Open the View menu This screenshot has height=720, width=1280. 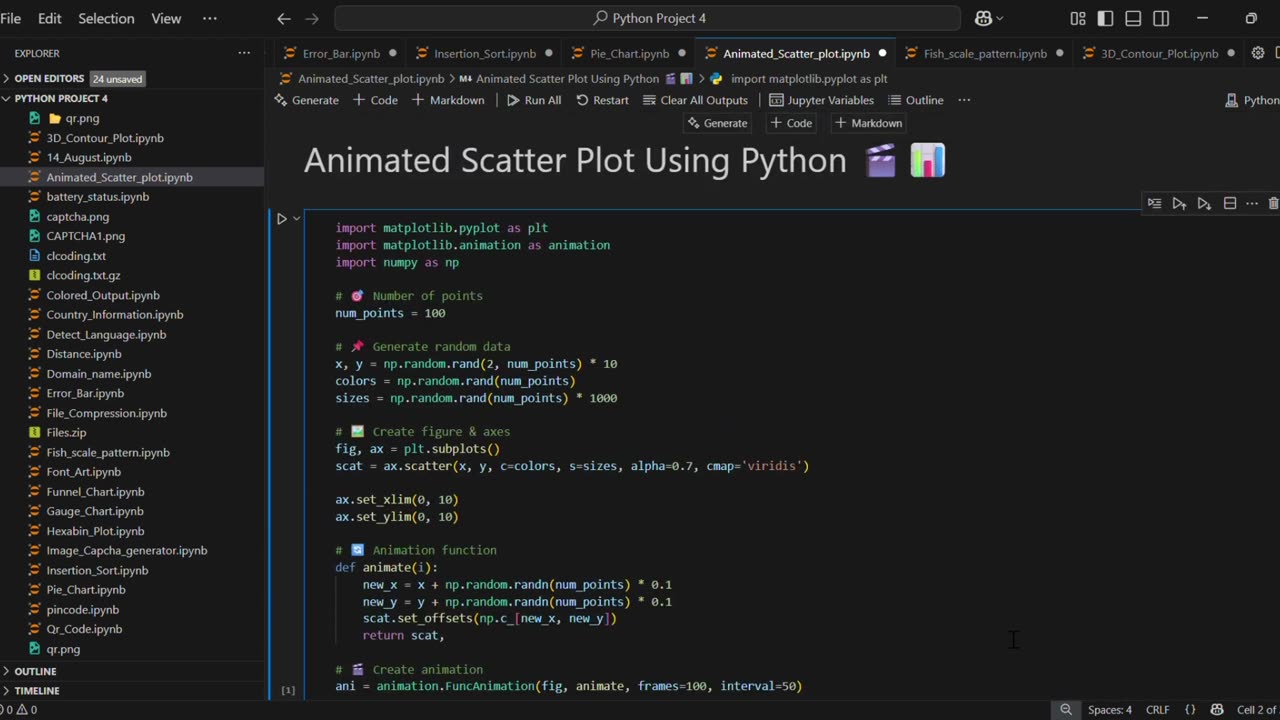(x=166, y=18)
